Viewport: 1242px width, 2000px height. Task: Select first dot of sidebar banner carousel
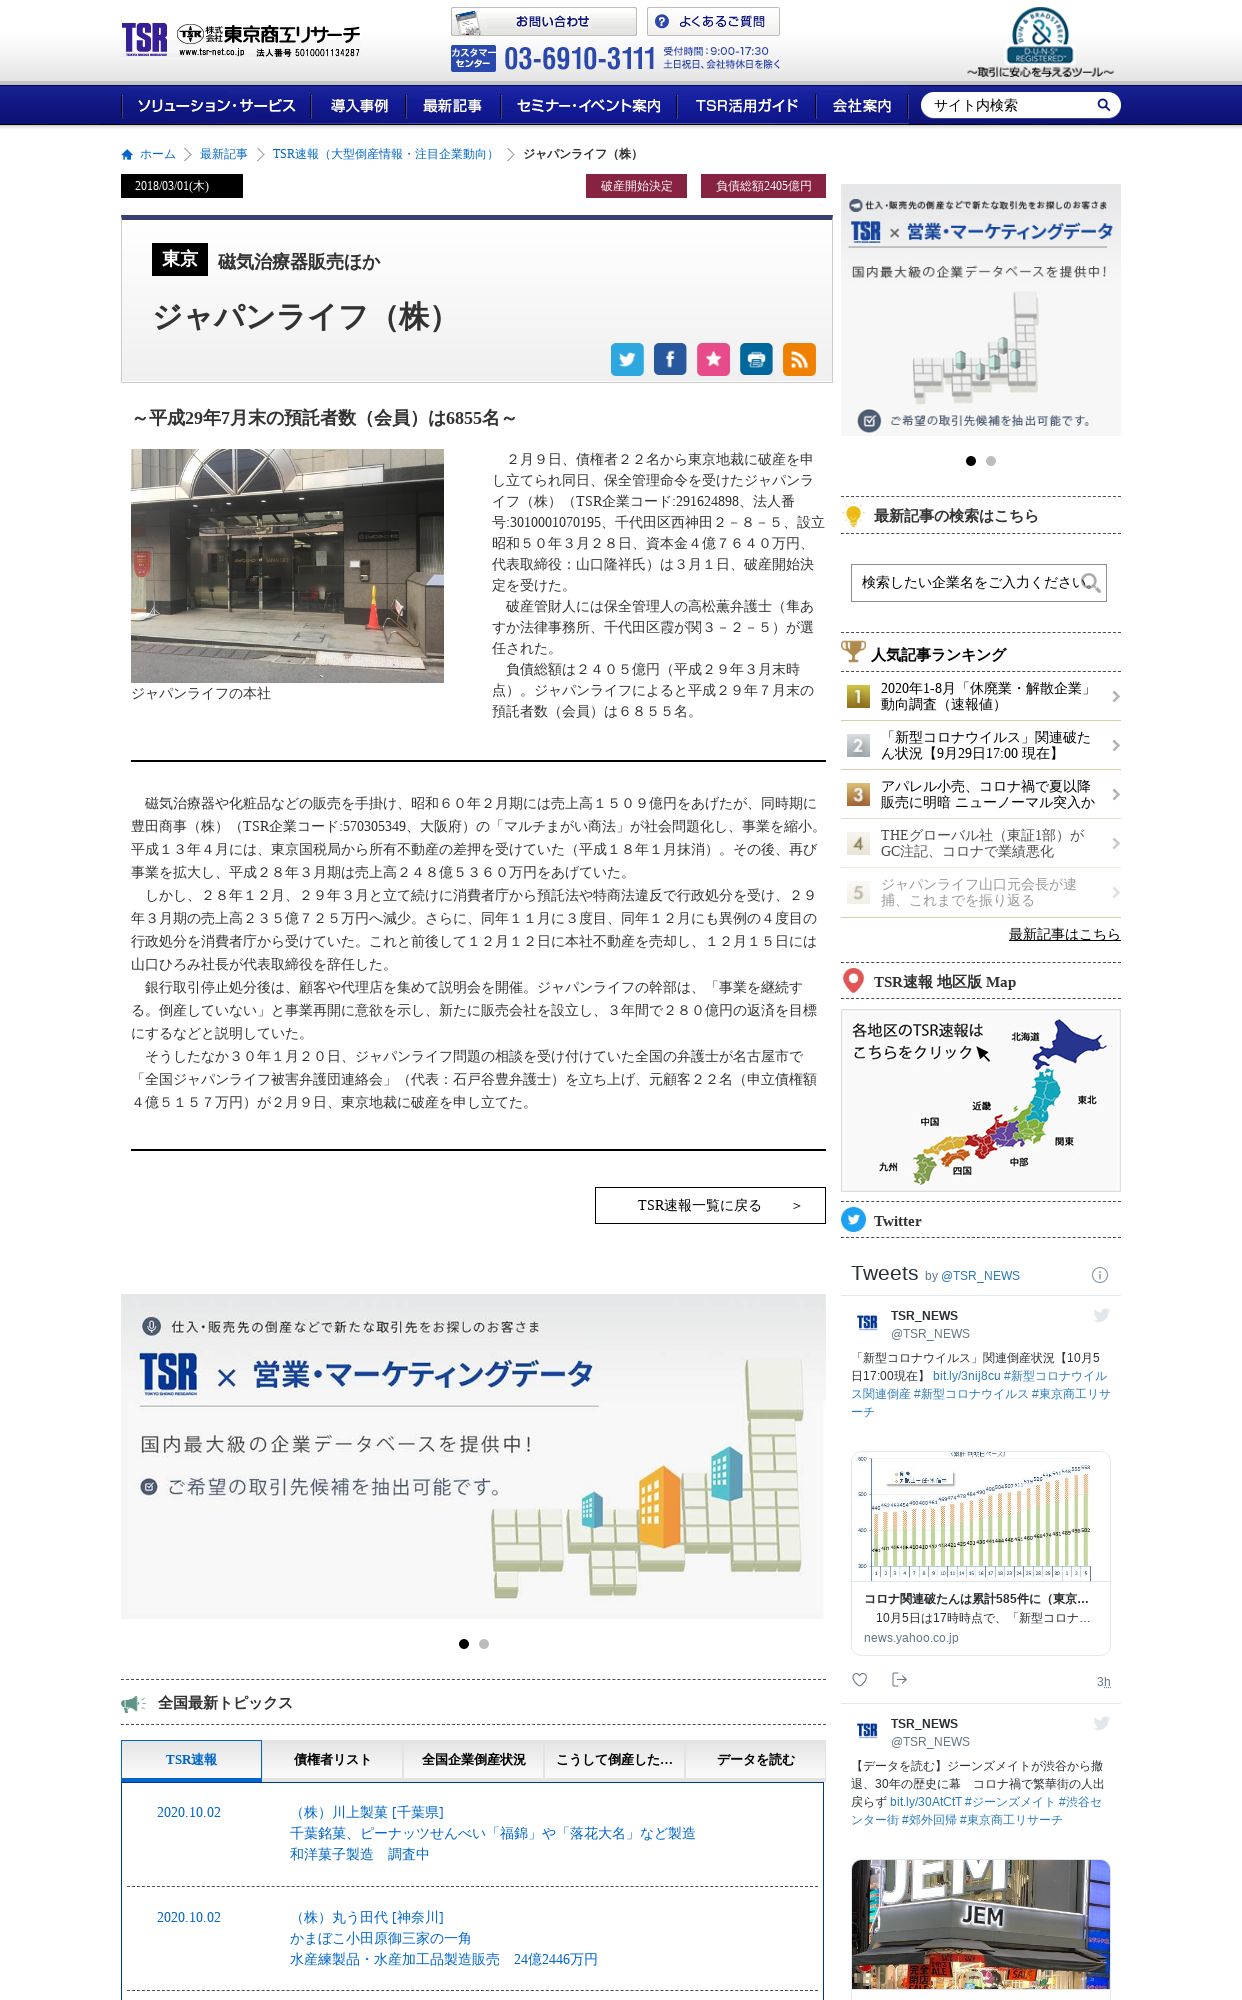[x=971, y=461]
